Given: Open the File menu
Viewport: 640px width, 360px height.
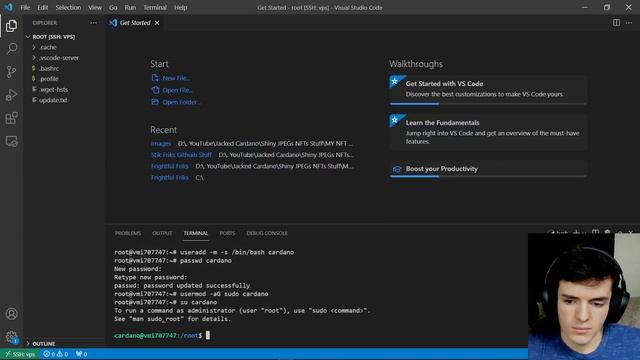Looking at the screenshot, I should [x=25, y=7].
